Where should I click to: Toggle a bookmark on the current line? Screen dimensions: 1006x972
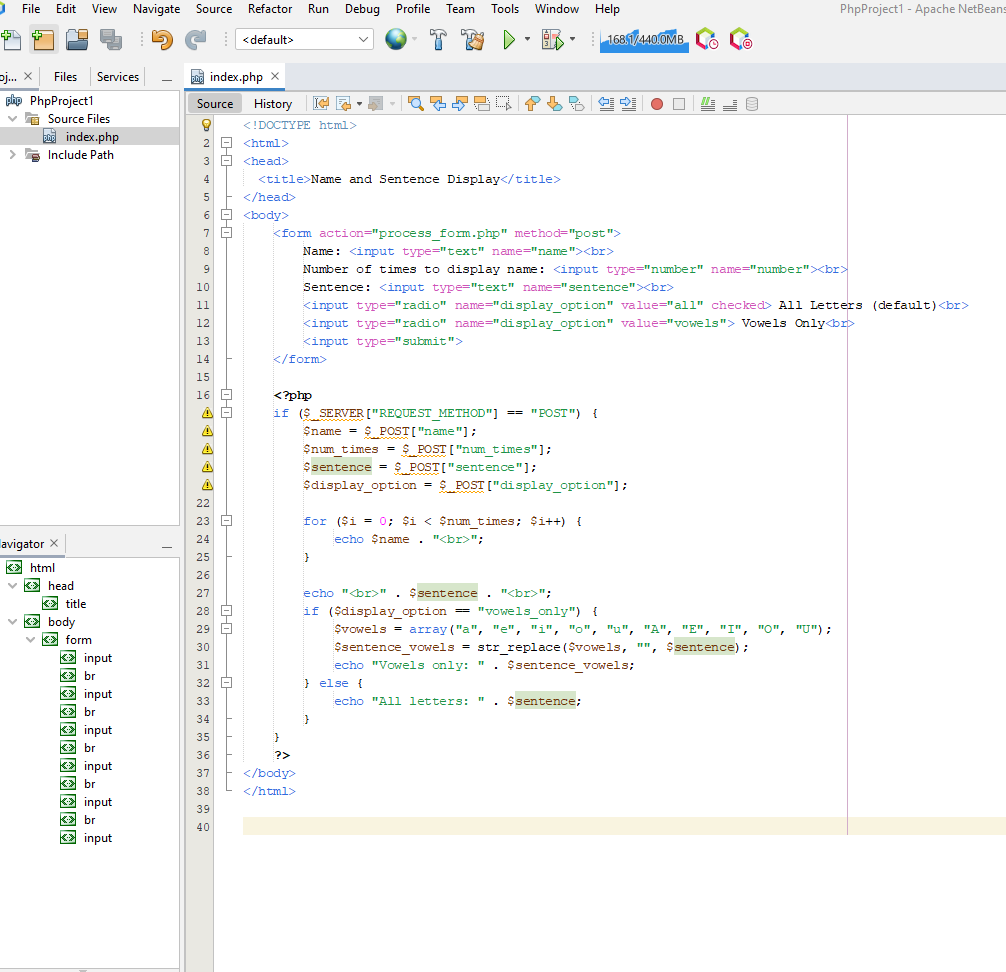576,103
